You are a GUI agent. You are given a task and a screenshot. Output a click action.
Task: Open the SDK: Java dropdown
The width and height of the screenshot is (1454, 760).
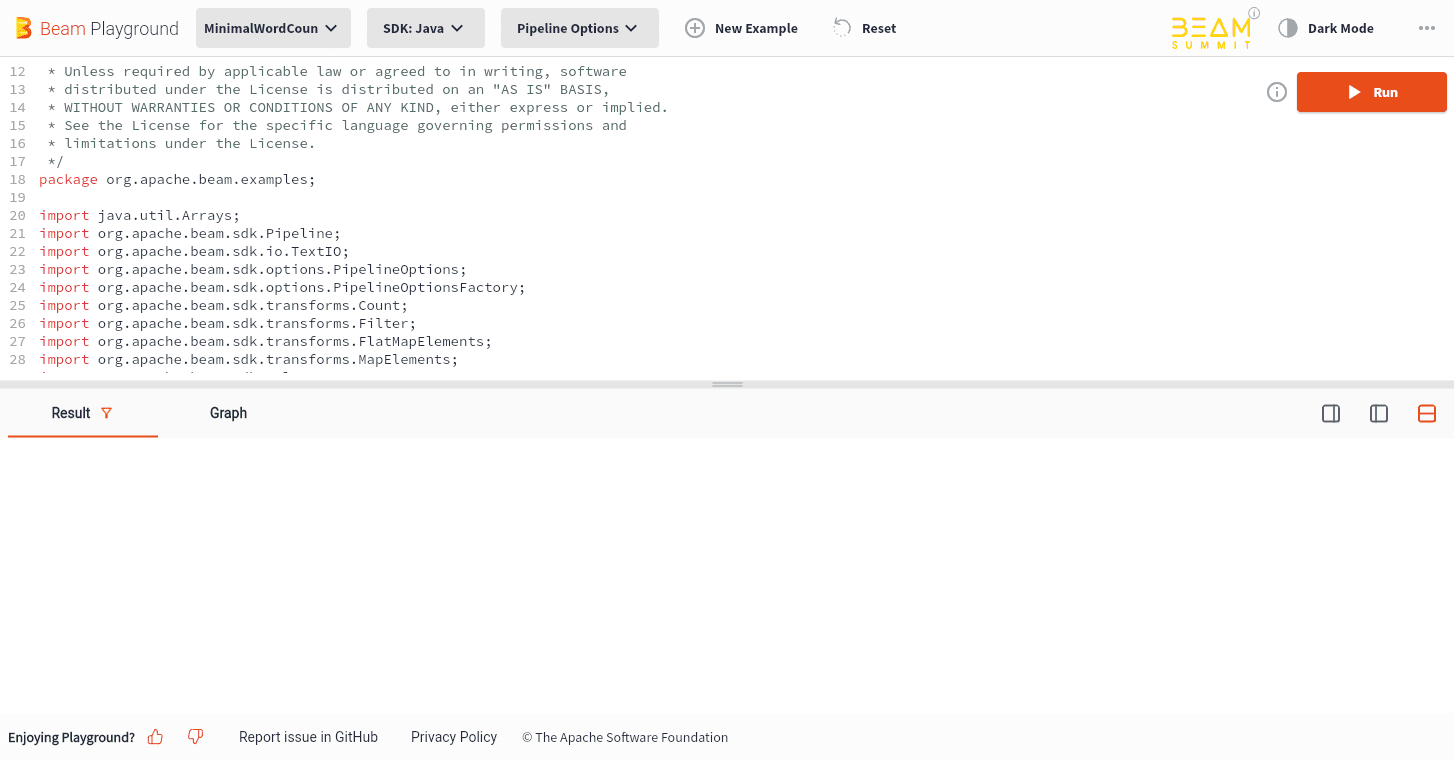click(x=425, y=28)
